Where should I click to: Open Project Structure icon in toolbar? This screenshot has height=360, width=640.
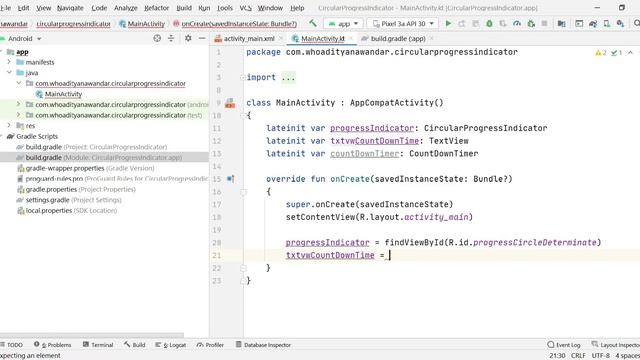click(x=562, y=24)
